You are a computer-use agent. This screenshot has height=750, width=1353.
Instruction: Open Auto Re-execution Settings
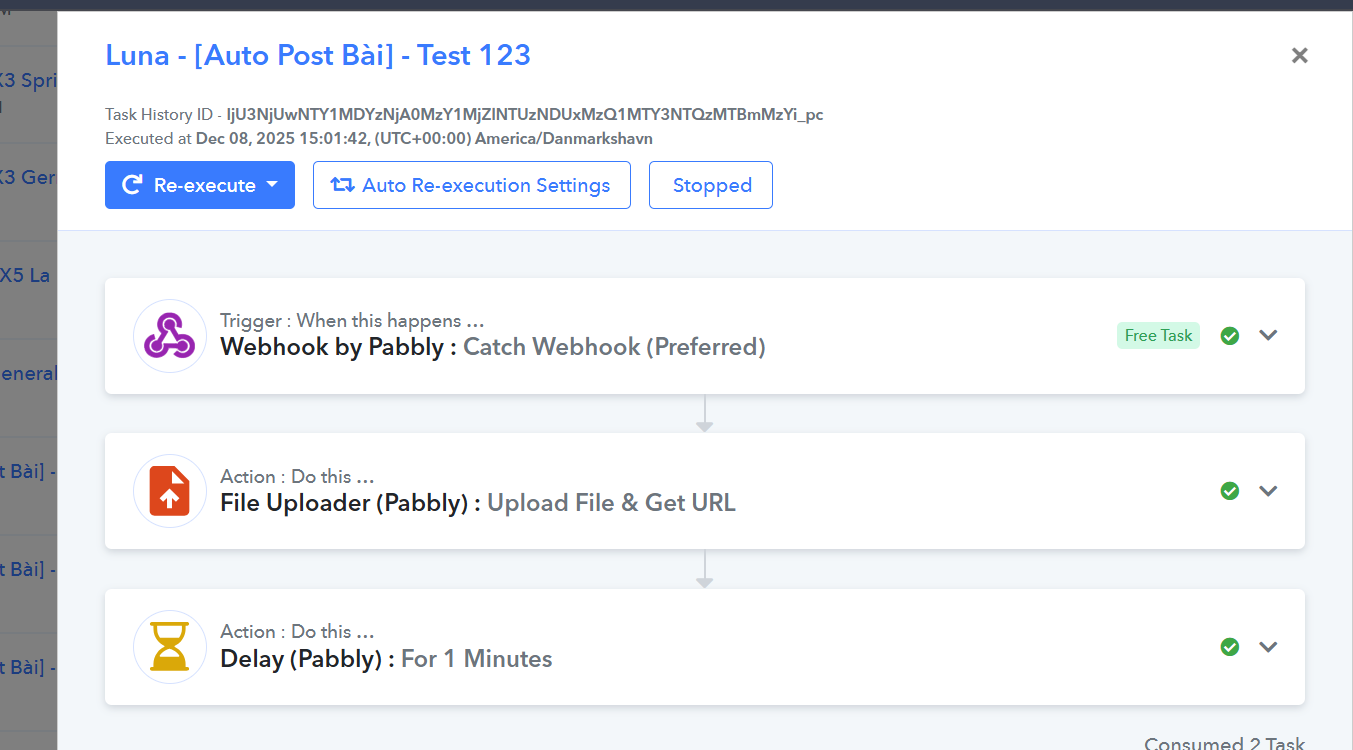coord(472,185)
